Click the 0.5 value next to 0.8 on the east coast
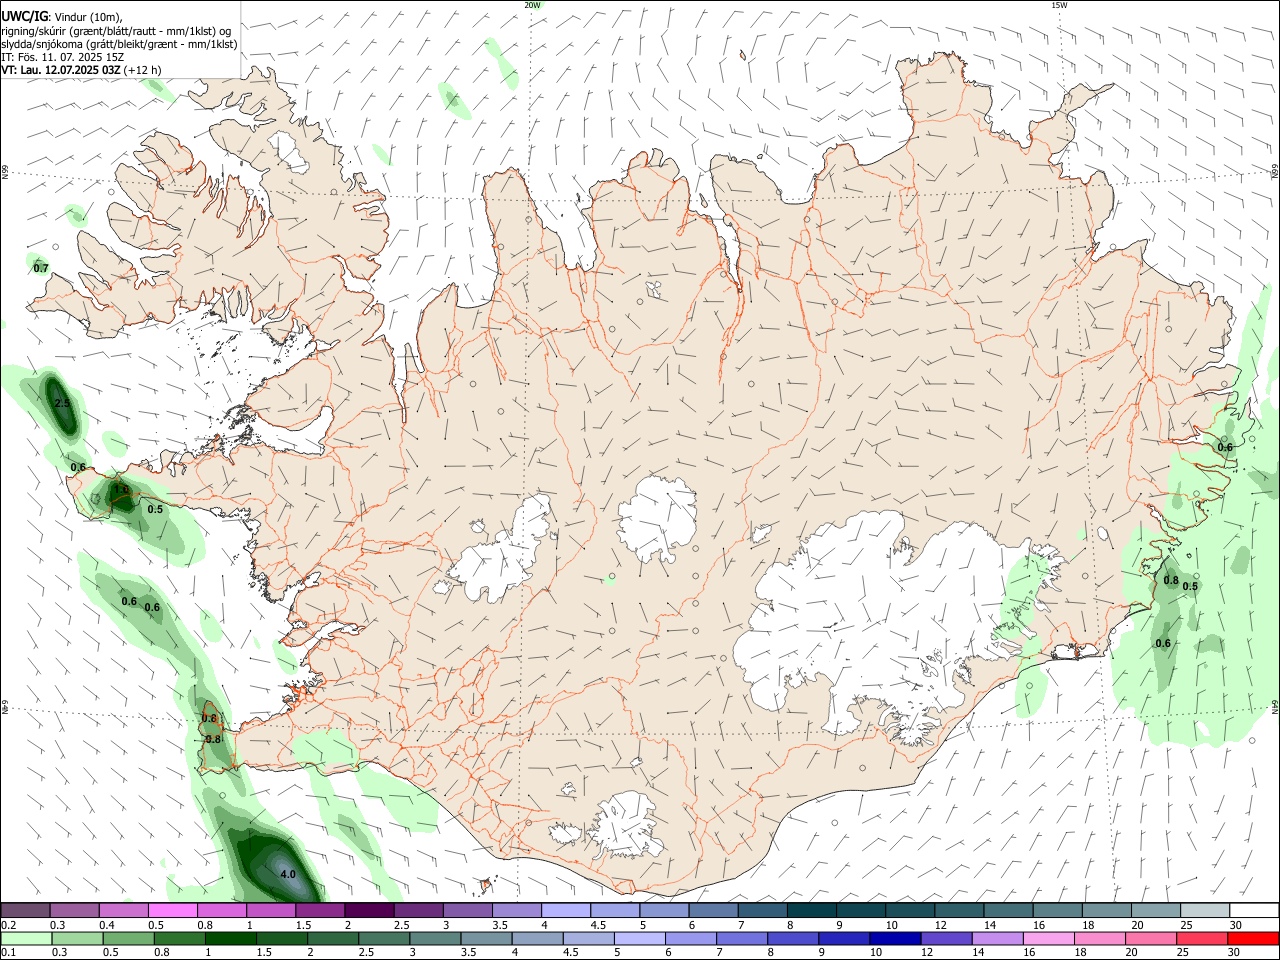 (x=1190, y=586)
